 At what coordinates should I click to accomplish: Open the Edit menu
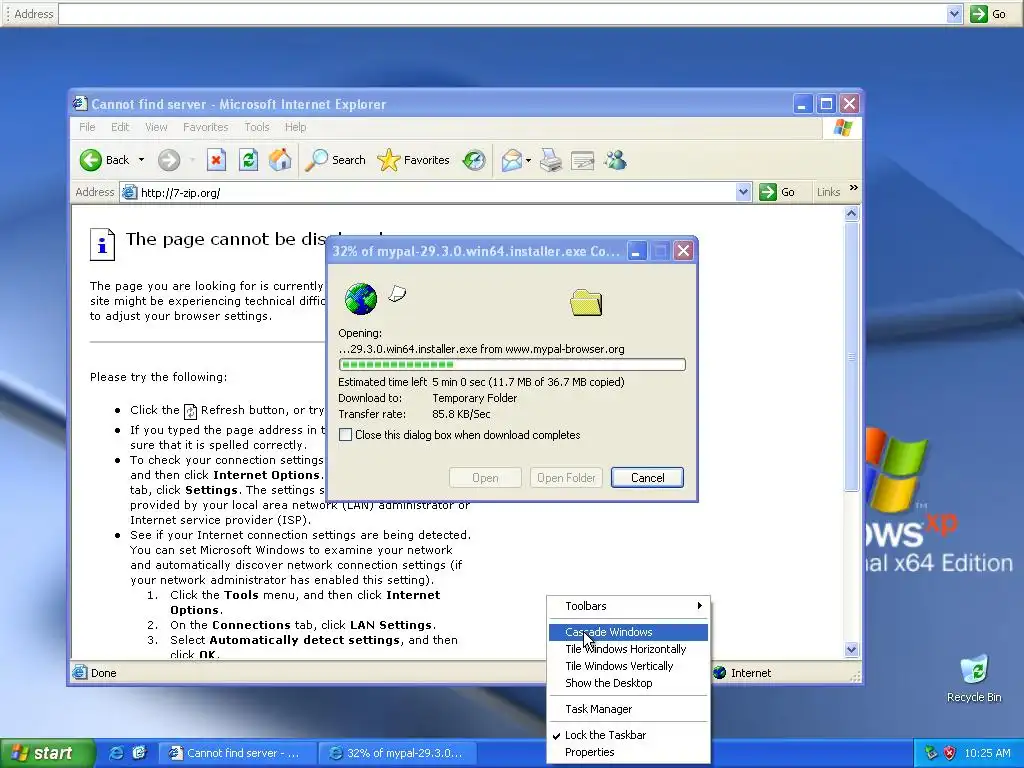120,127
